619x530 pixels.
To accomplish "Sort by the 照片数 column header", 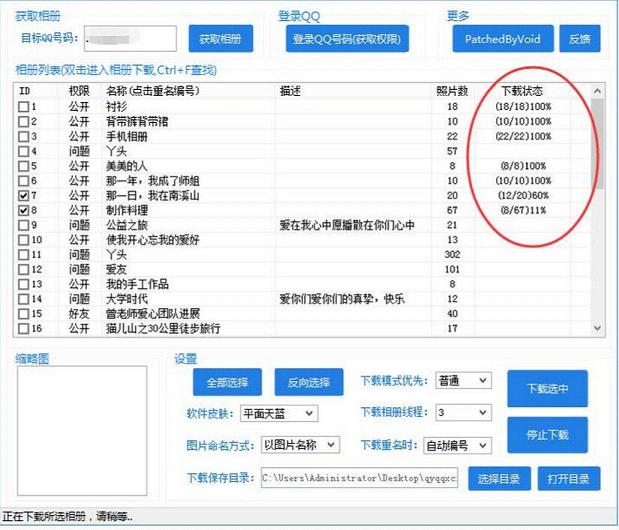I will [452, 91].
